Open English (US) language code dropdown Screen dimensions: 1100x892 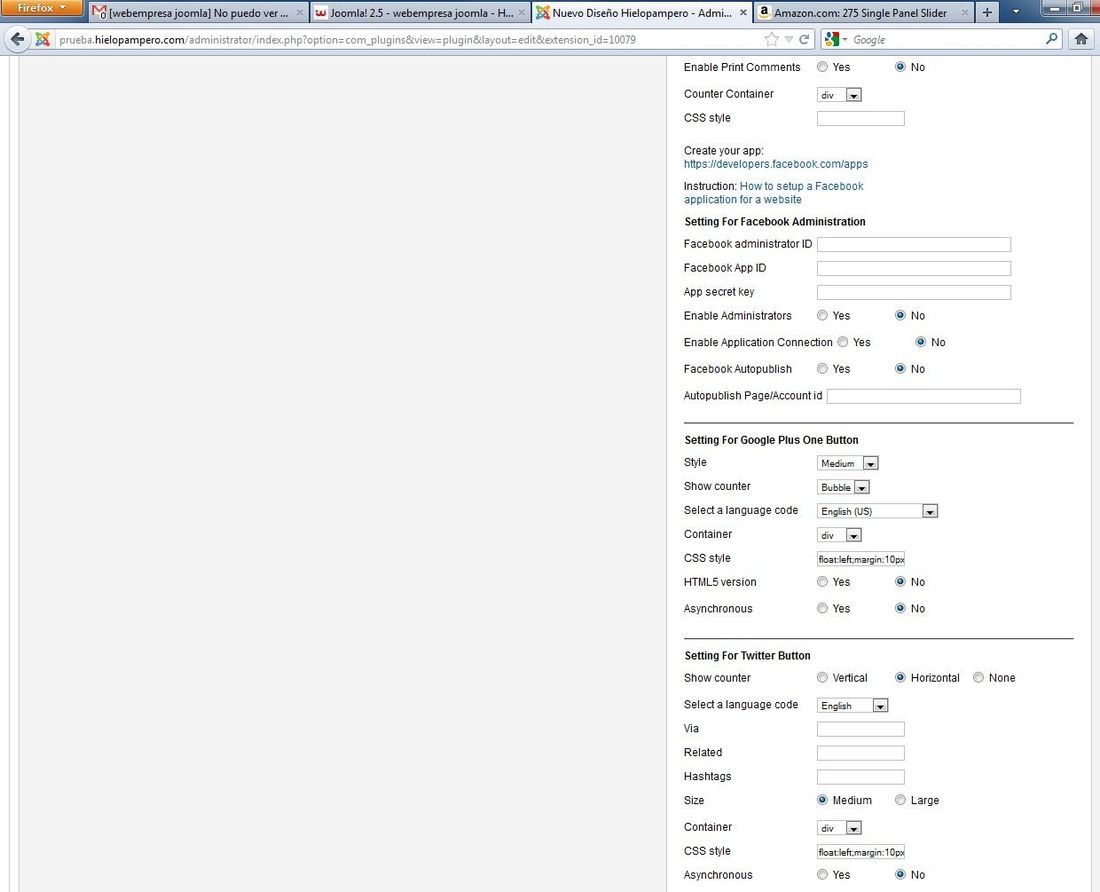click(x=877, y=511)
